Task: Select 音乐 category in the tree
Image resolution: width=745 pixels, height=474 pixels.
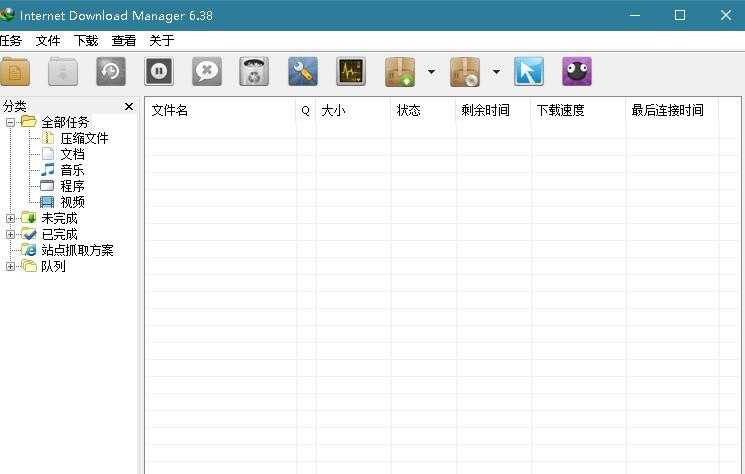Action: coord(72,170)
